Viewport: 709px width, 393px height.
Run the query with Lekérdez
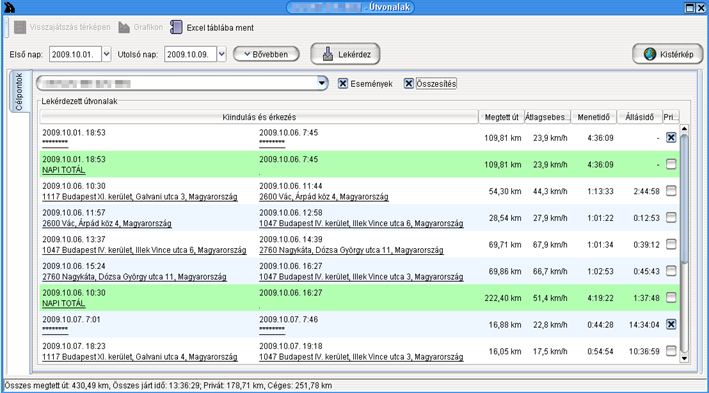pyautogui.click(x=345, y=54)
